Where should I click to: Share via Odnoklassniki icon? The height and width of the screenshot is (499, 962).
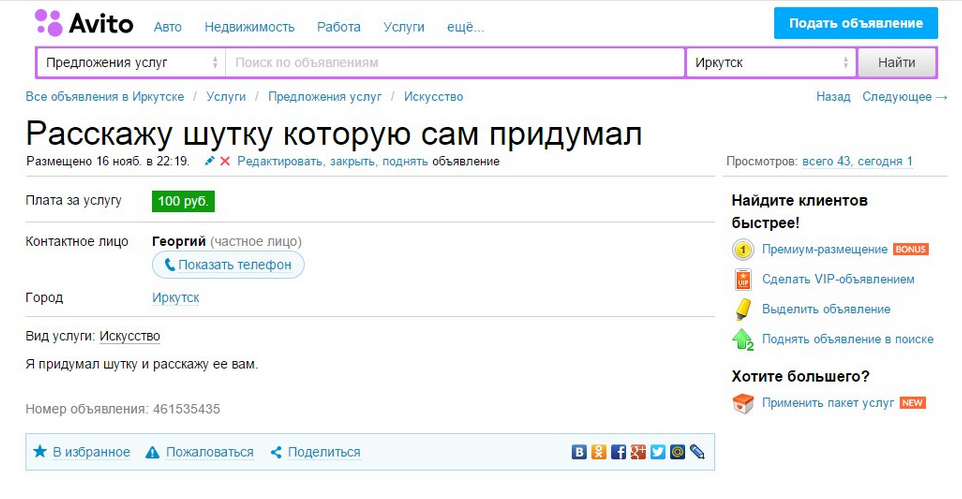click(599, 452)
